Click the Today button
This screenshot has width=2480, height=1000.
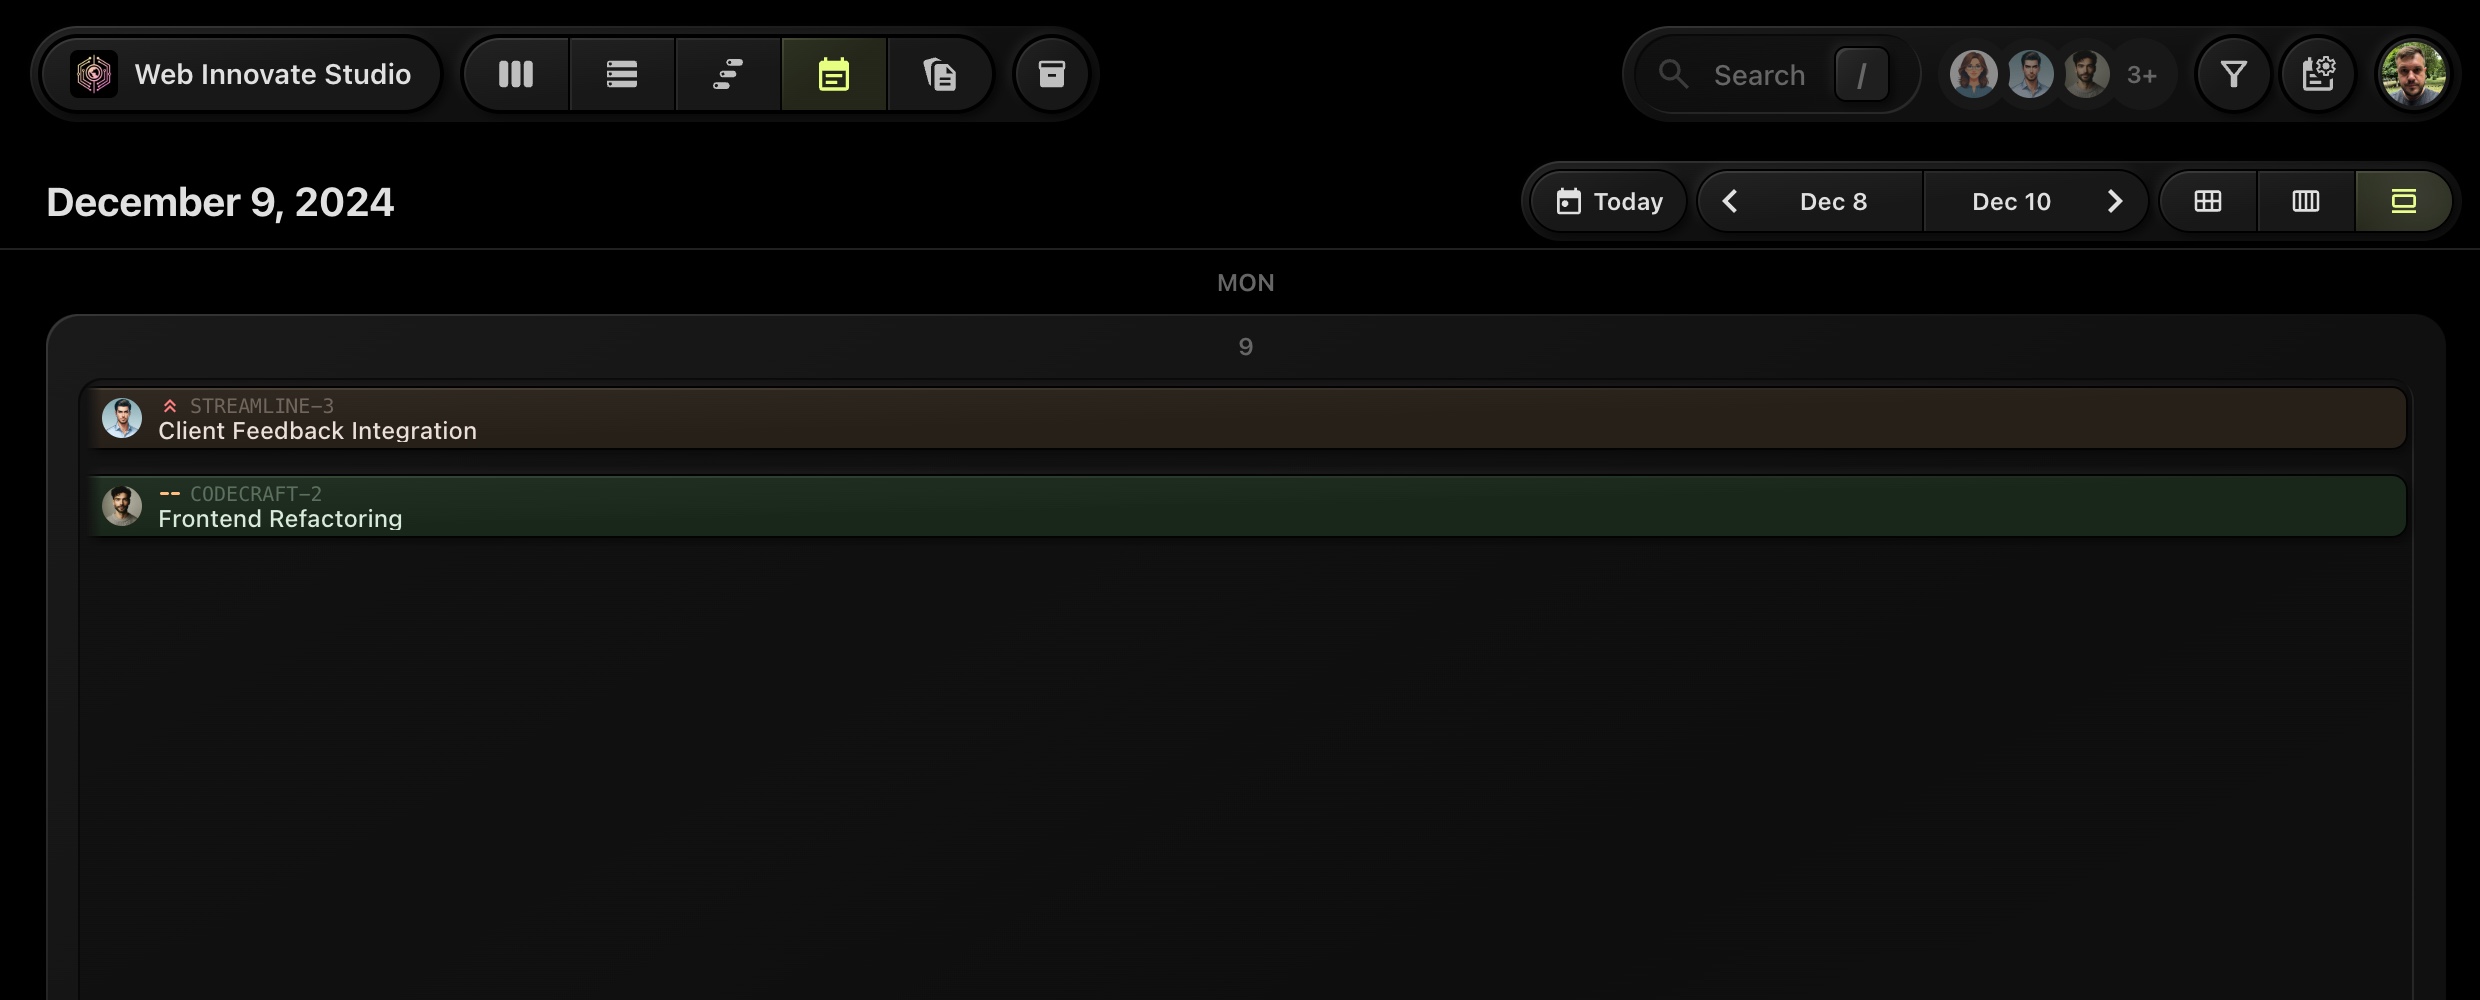1609,201
